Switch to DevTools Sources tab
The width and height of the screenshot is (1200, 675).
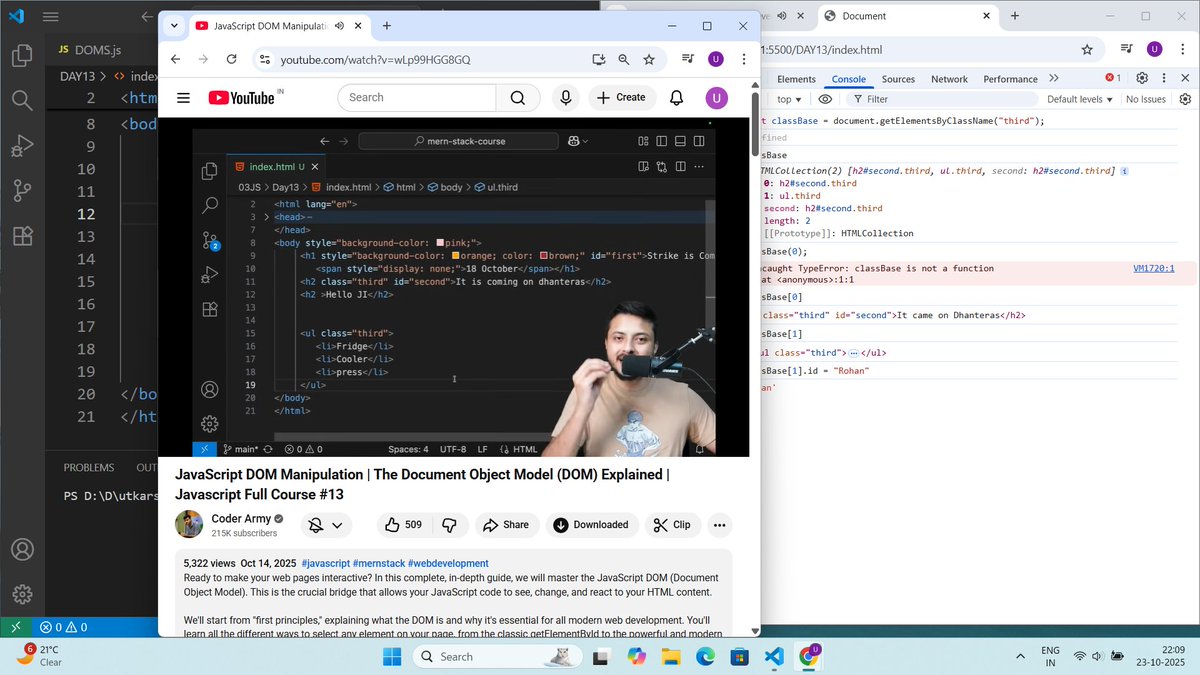pos(898,79)
